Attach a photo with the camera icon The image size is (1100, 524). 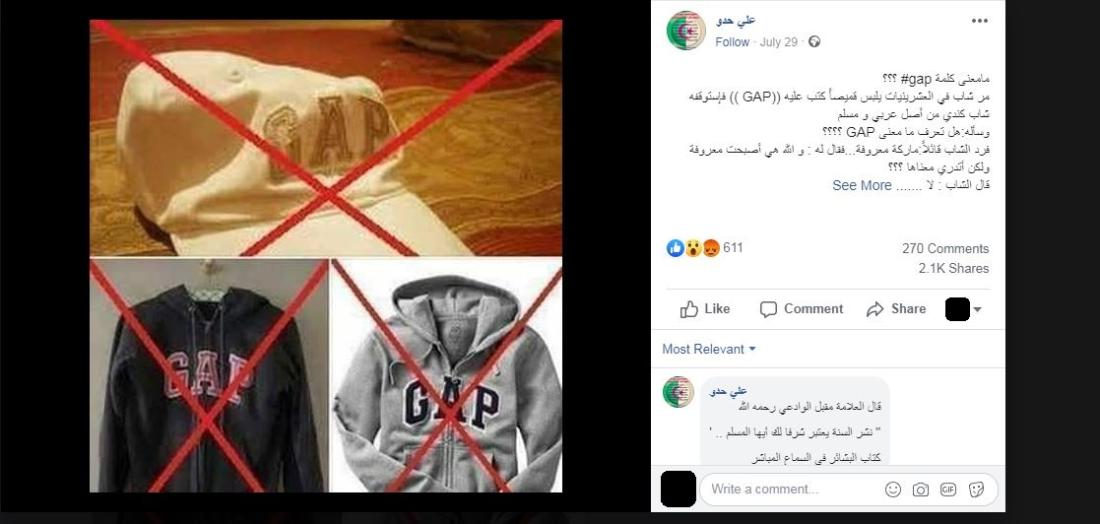point(920,490)
